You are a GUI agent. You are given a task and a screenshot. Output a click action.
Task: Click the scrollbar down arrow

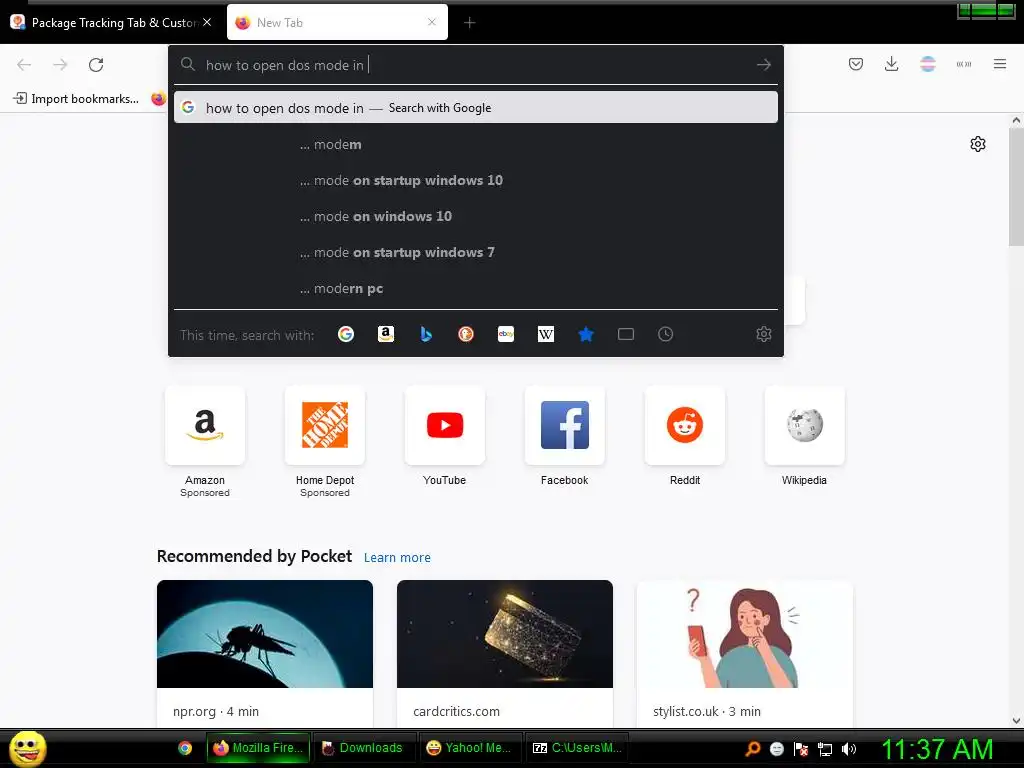(x=1016, y=720)
